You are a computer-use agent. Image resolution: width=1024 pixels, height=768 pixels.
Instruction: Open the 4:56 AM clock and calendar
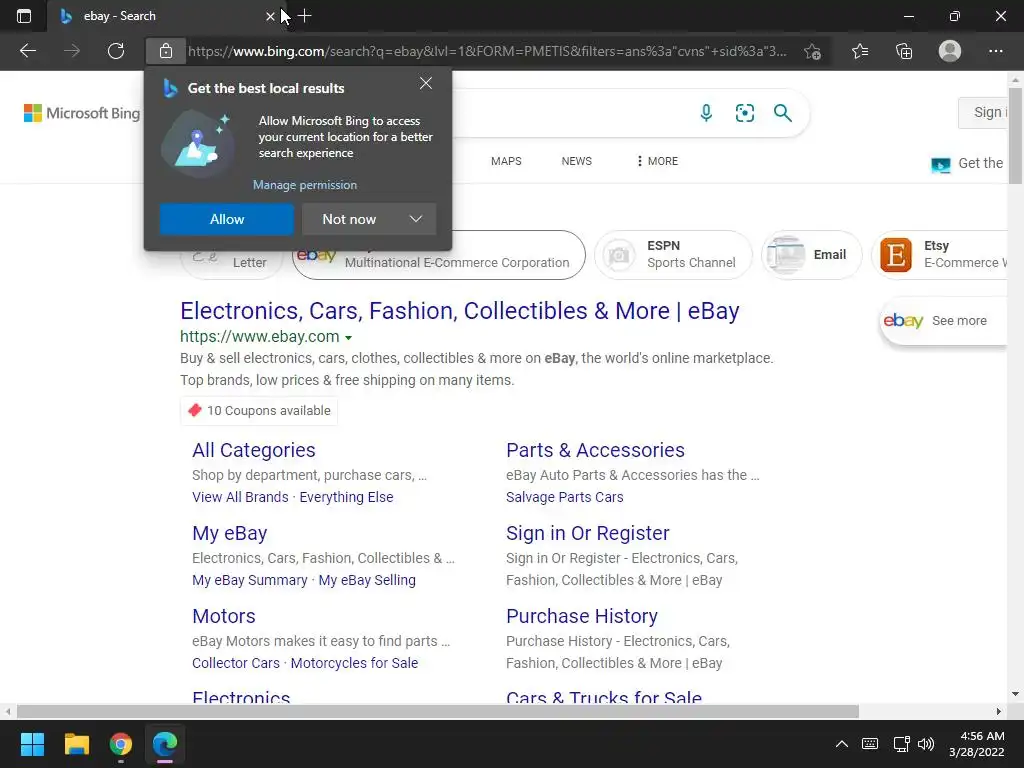[976, 744]
